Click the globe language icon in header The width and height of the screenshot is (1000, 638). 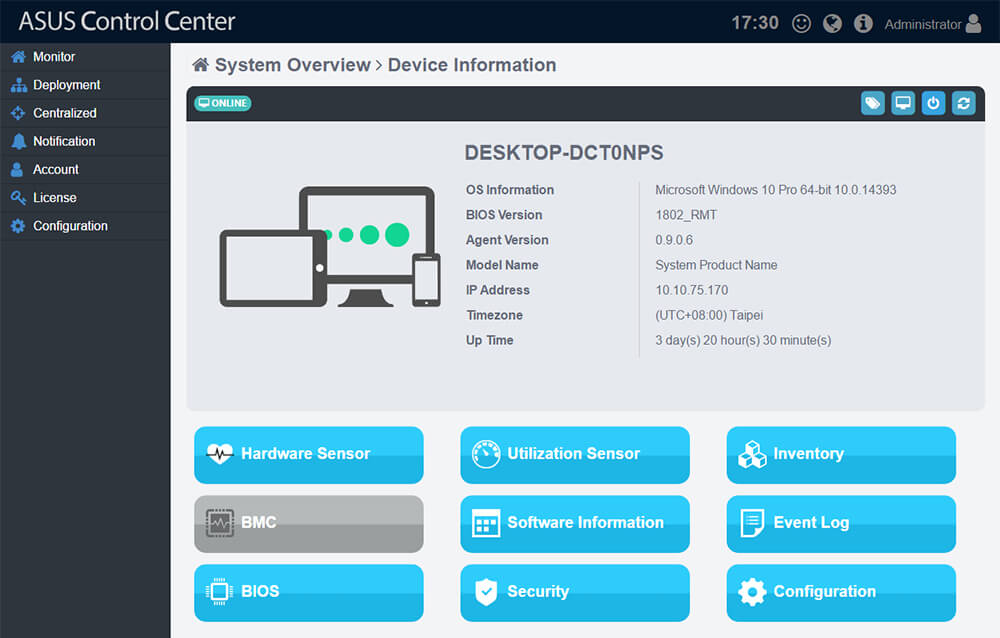[832, 24]
